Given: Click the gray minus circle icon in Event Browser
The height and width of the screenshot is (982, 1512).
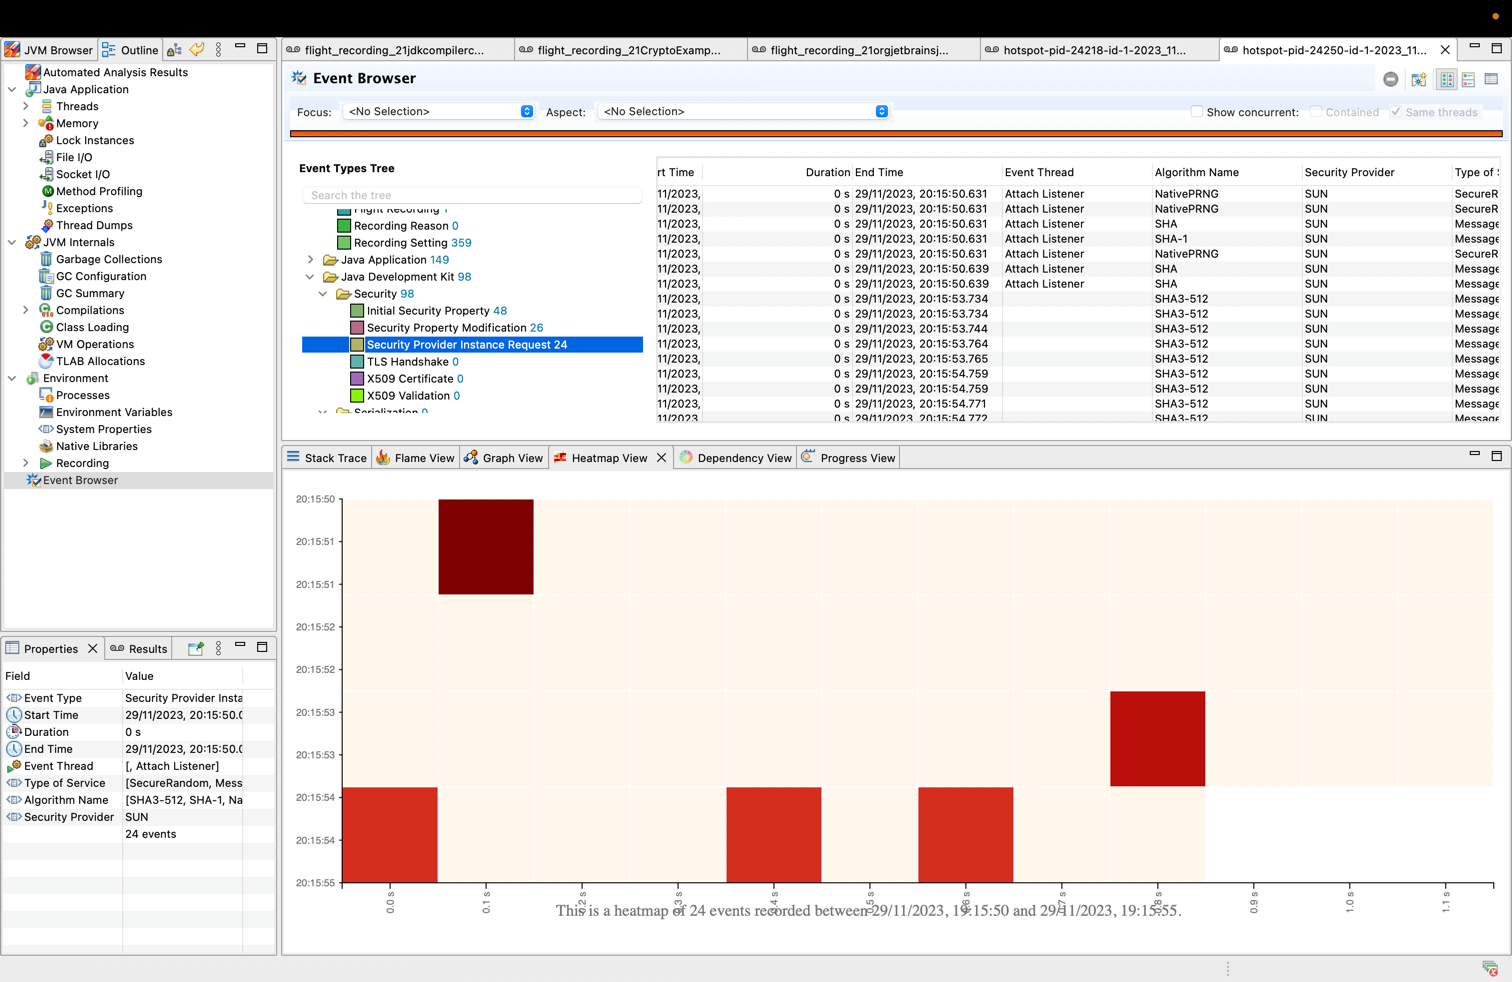Looking at the screenshot, I should point(1390,79).
